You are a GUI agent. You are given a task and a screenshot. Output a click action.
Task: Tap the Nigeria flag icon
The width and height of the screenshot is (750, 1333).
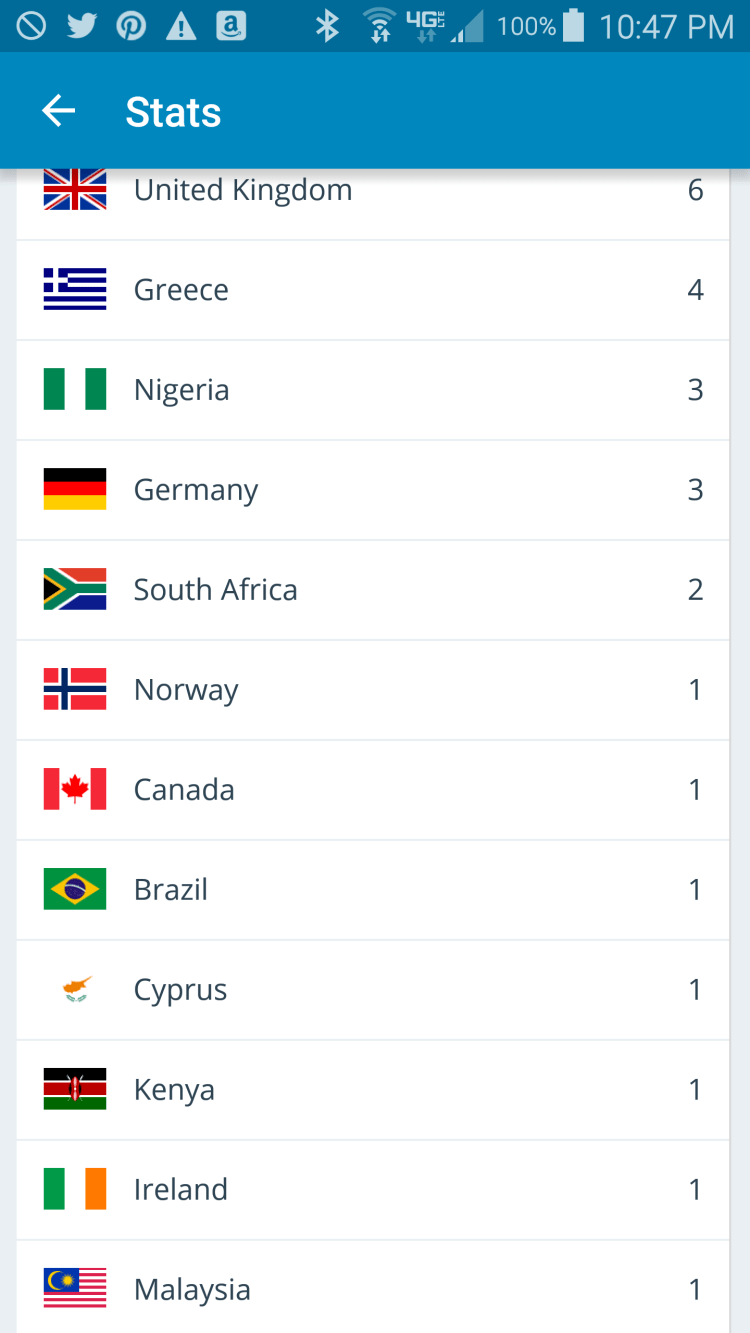pyautogui.click(x=75, y=389)
